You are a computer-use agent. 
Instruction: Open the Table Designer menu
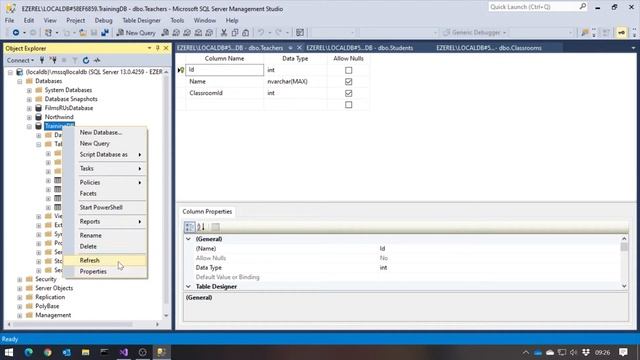click(141, 20)
